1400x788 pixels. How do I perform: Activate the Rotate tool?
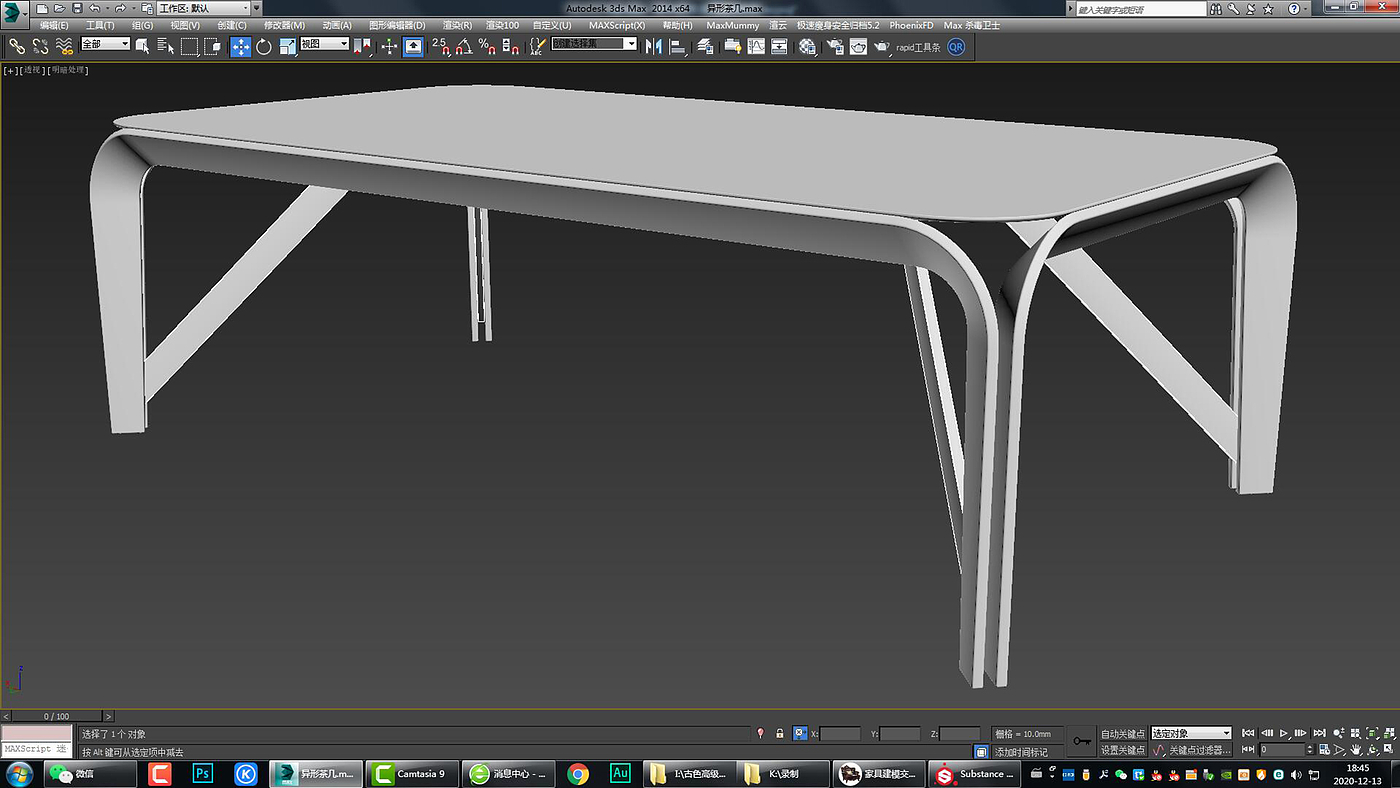click(264, 47)
